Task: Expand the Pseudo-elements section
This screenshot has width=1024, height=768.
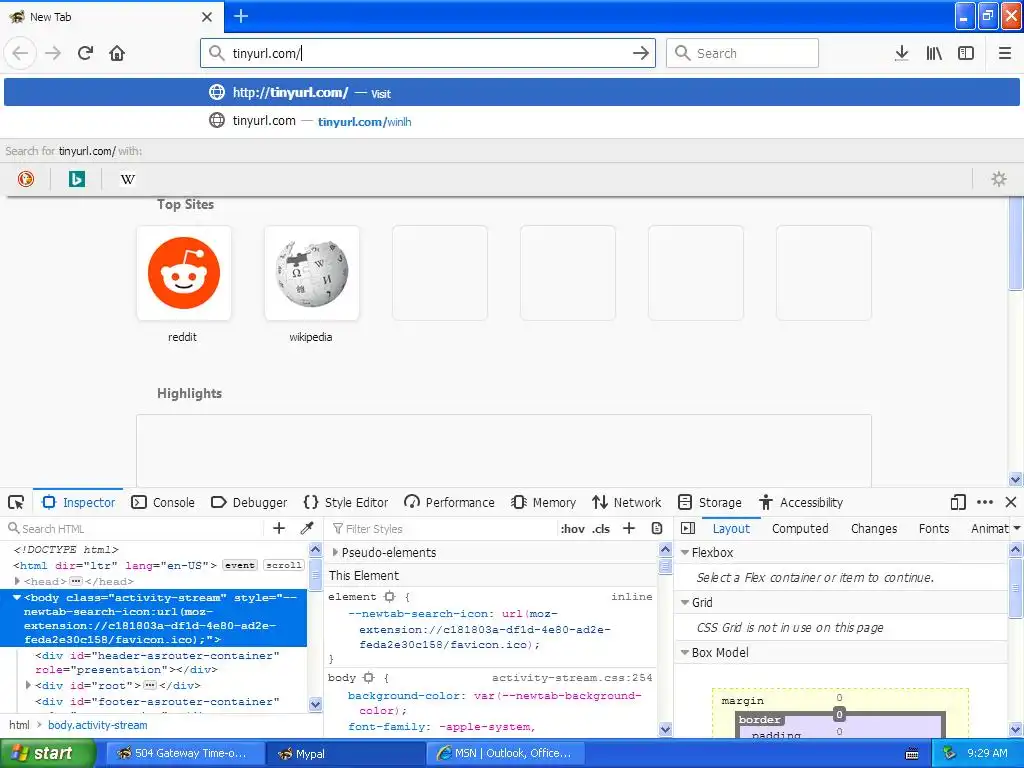Action: coord(335,552)
